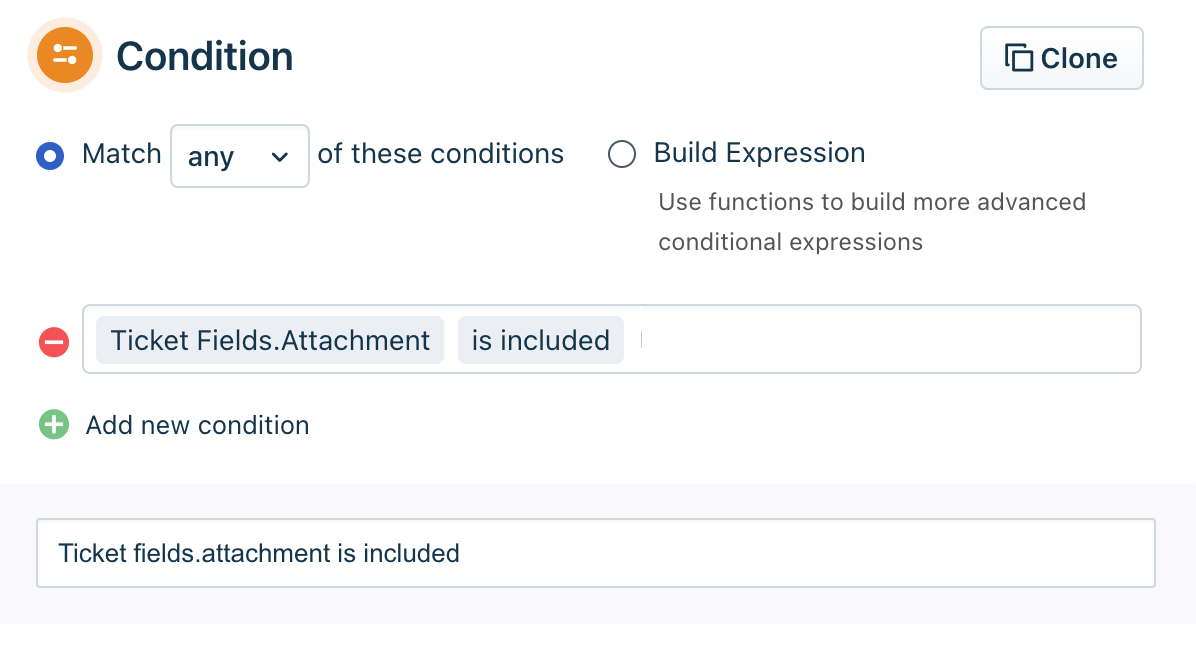Click the green plus add icon
Viewport: 1196px width, 668px height.
pyautogui.click(x=54, y=425)
